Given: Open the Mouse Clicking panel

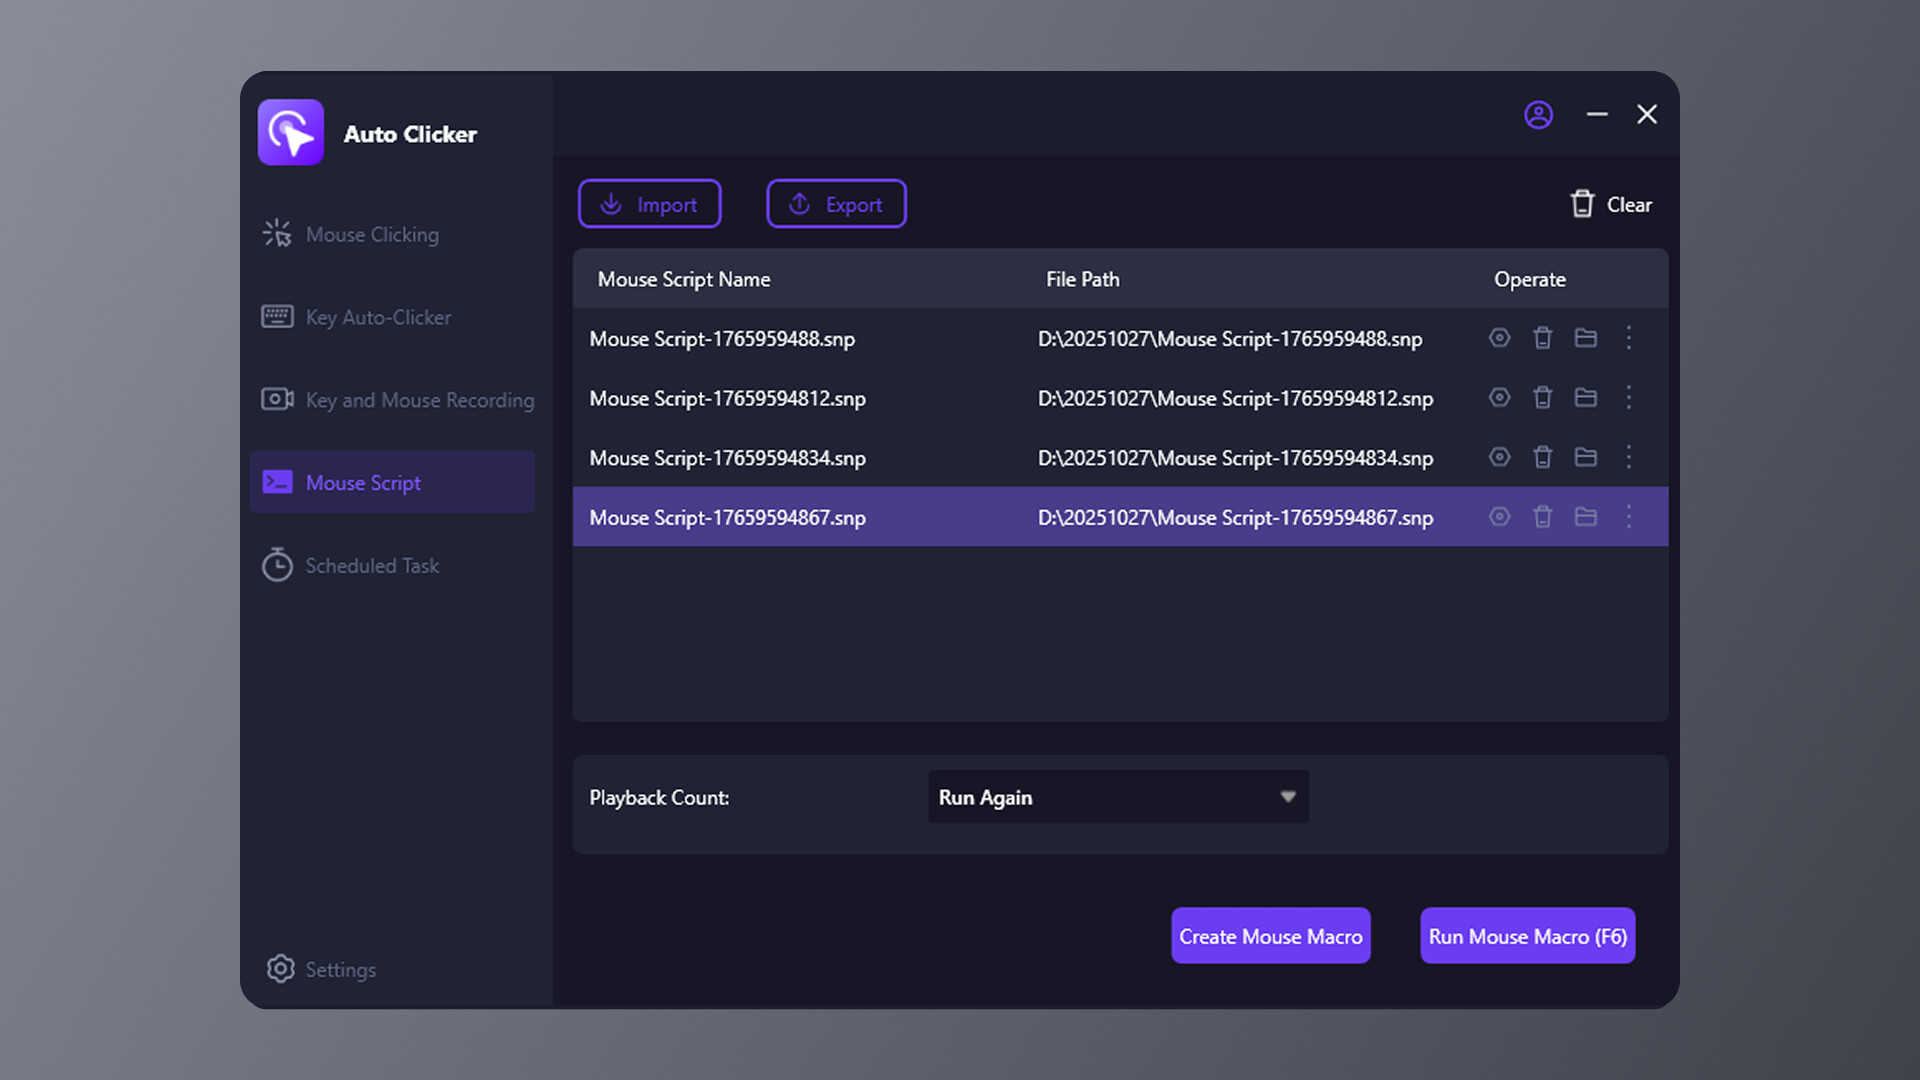Looking at the screenshot, I should coord(371,234).
